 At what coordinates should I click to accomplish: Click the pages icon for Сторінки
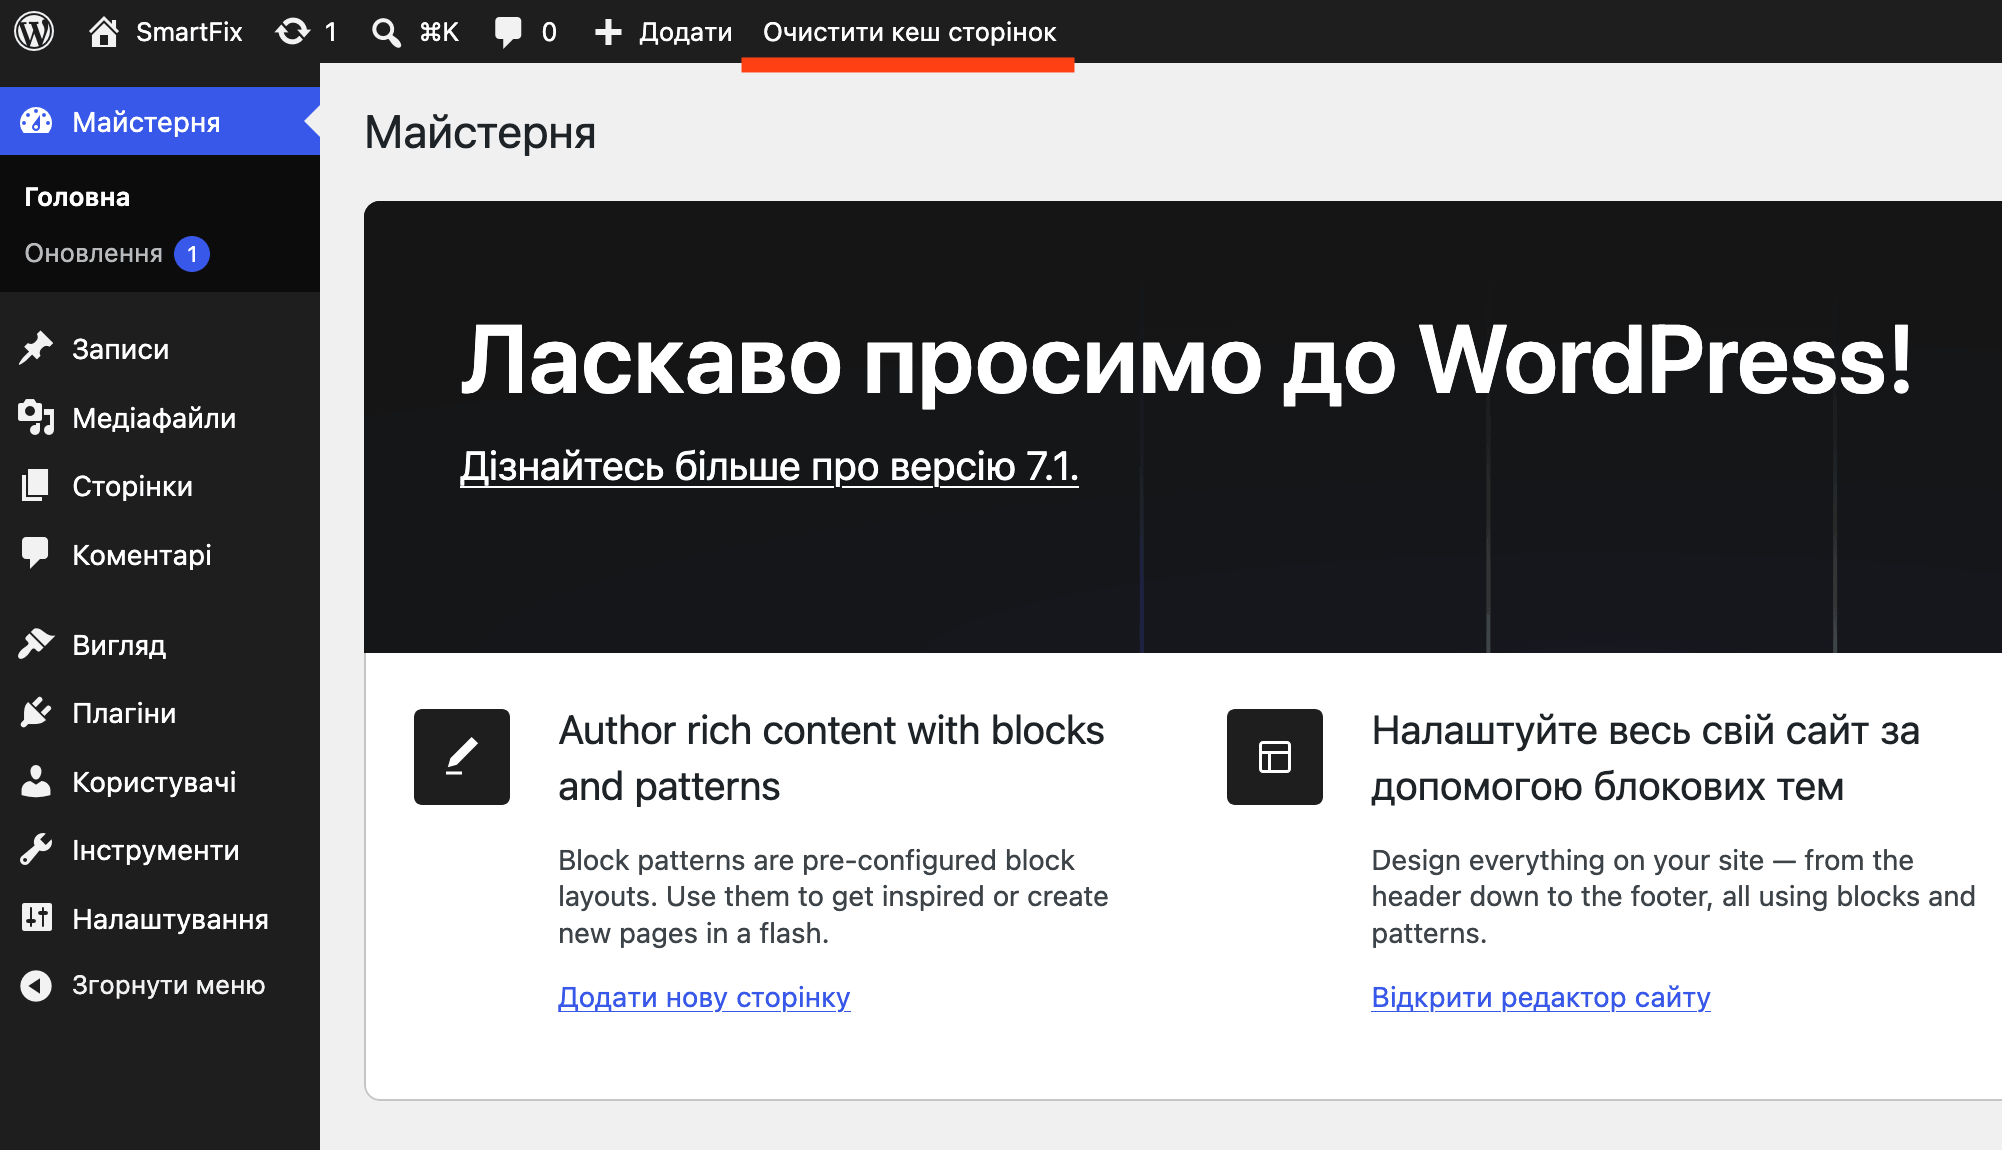[x=36, y=485]
